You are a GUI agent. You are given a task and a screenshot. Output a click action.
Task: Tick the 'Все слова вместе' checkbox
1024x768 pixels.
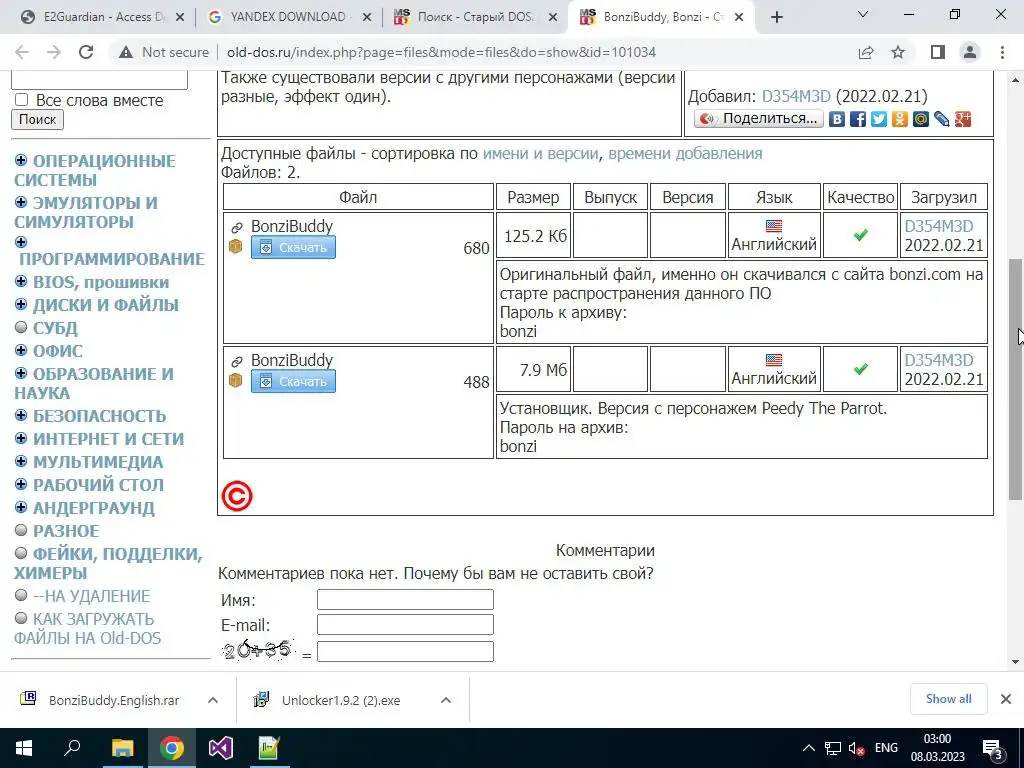tap(22, 99)
